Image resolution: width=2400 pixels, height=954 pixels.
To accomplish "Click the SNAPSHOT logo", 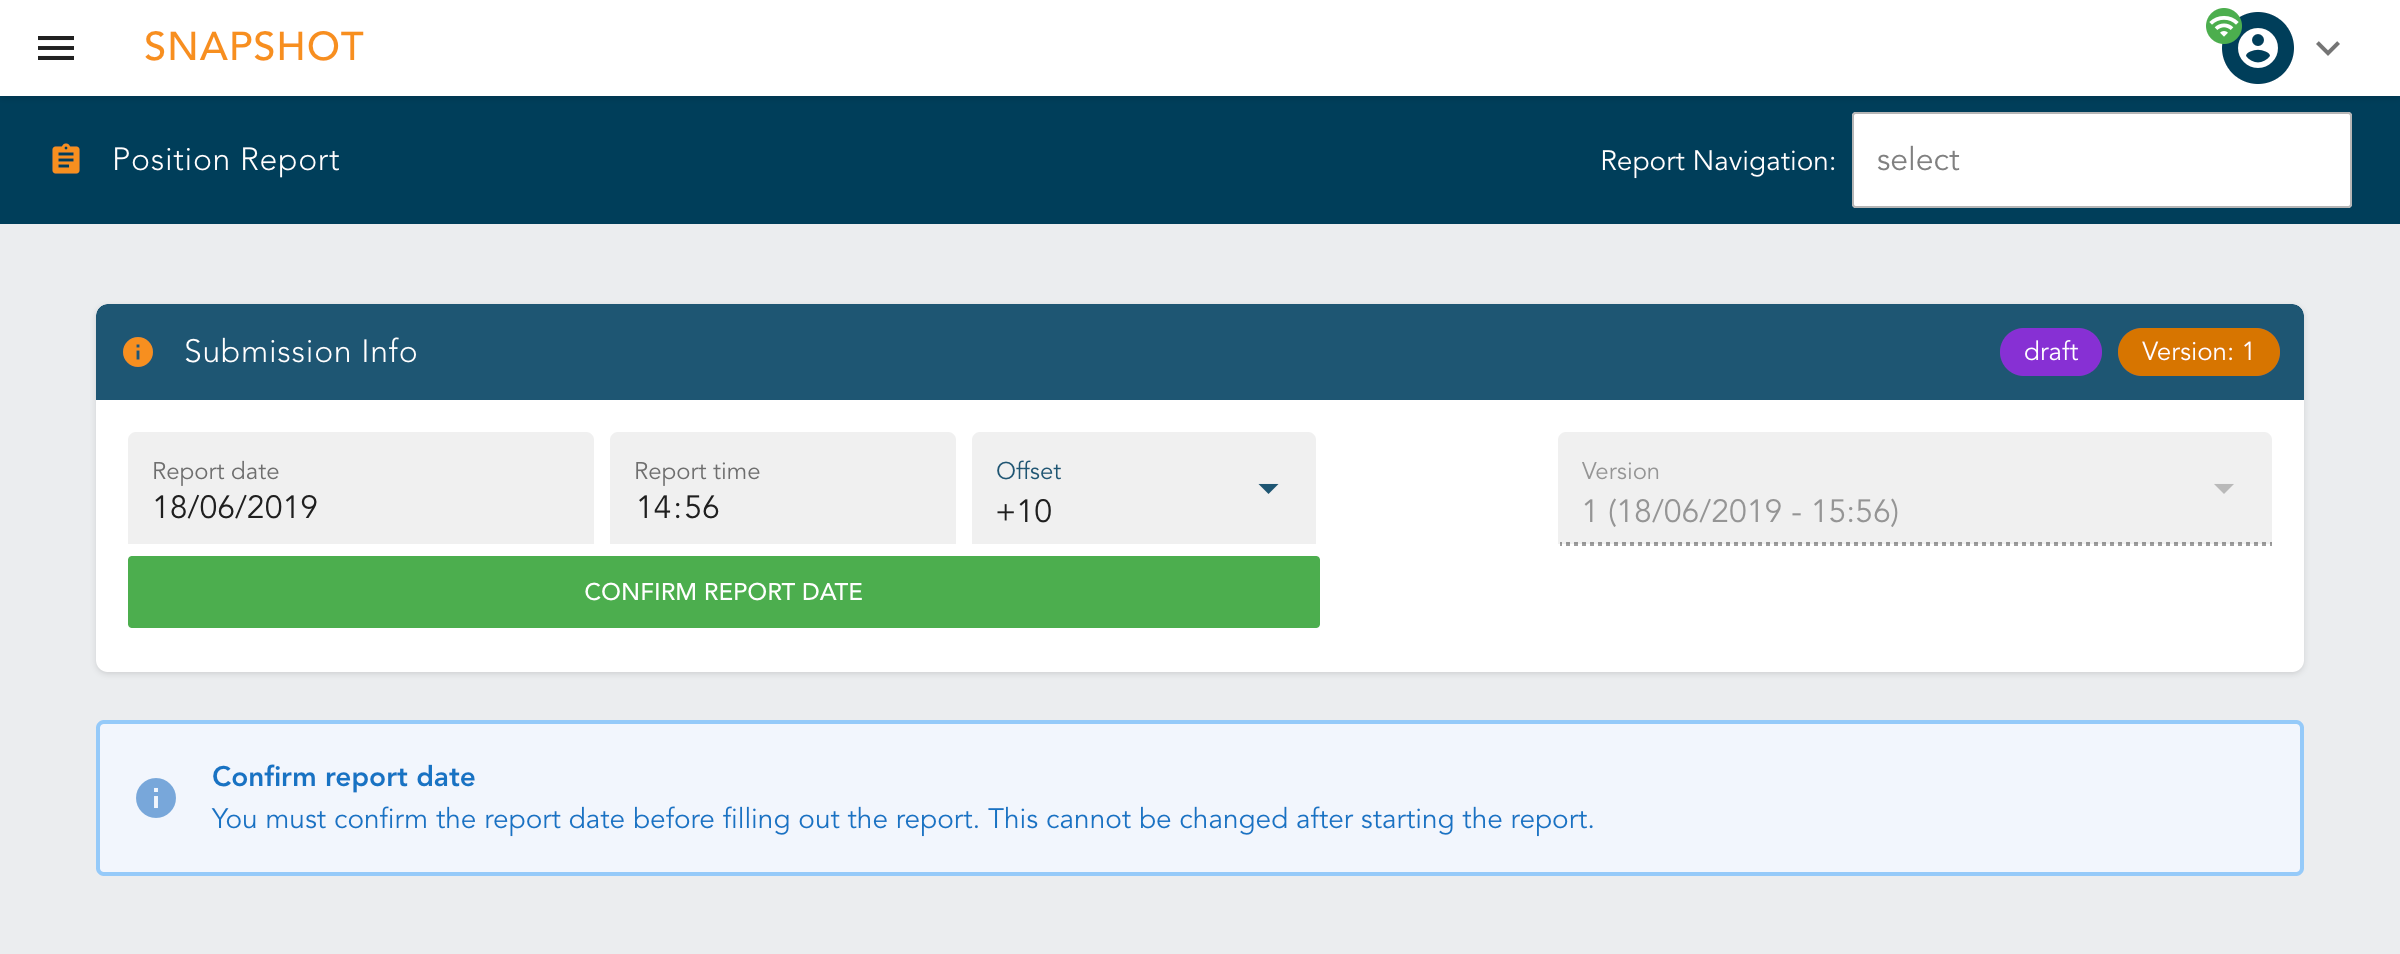I will (x=253, y=47).
